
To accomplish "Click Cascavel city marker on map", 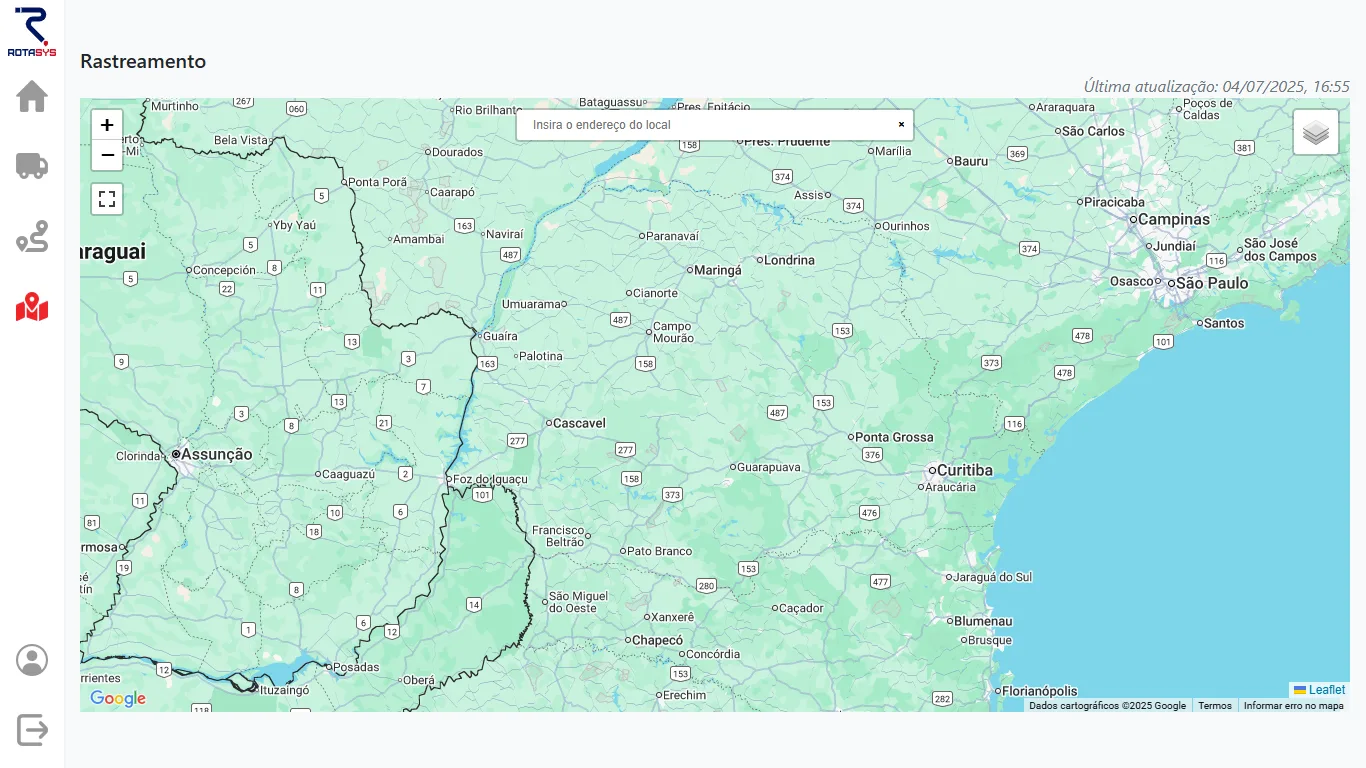I will pos(549,423).
